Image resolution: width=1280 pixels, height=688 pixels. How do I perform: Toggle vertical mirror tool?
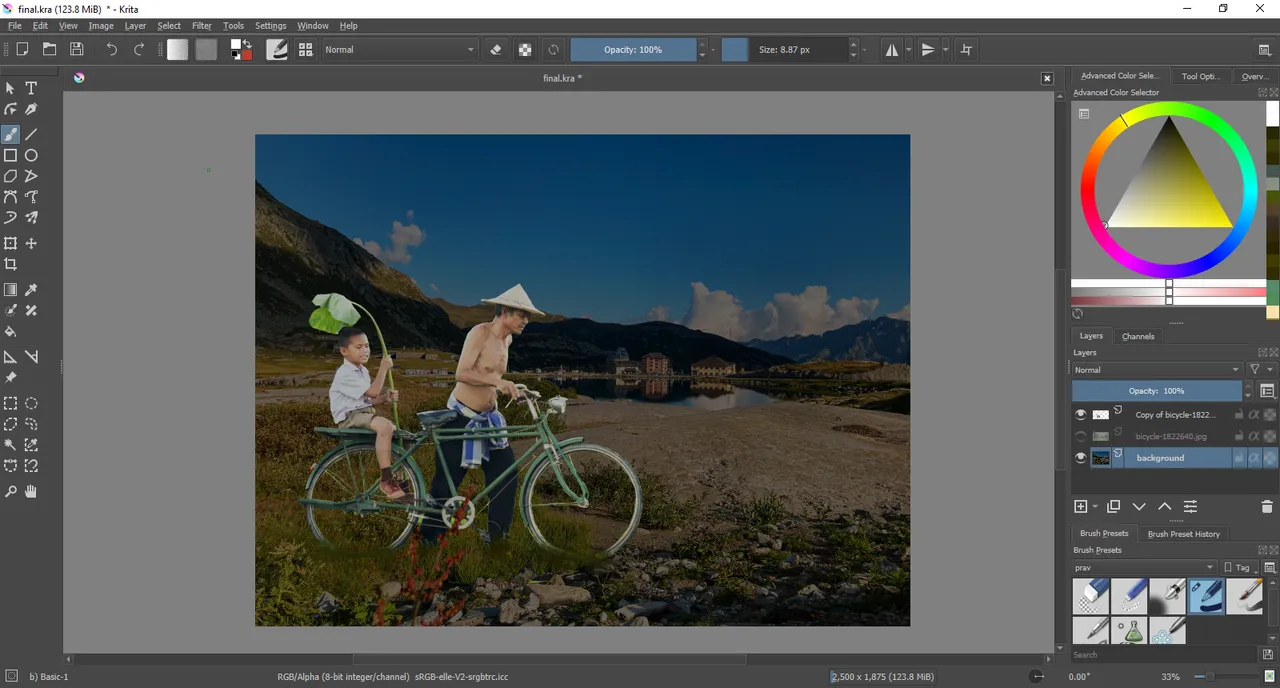[928, 49]
